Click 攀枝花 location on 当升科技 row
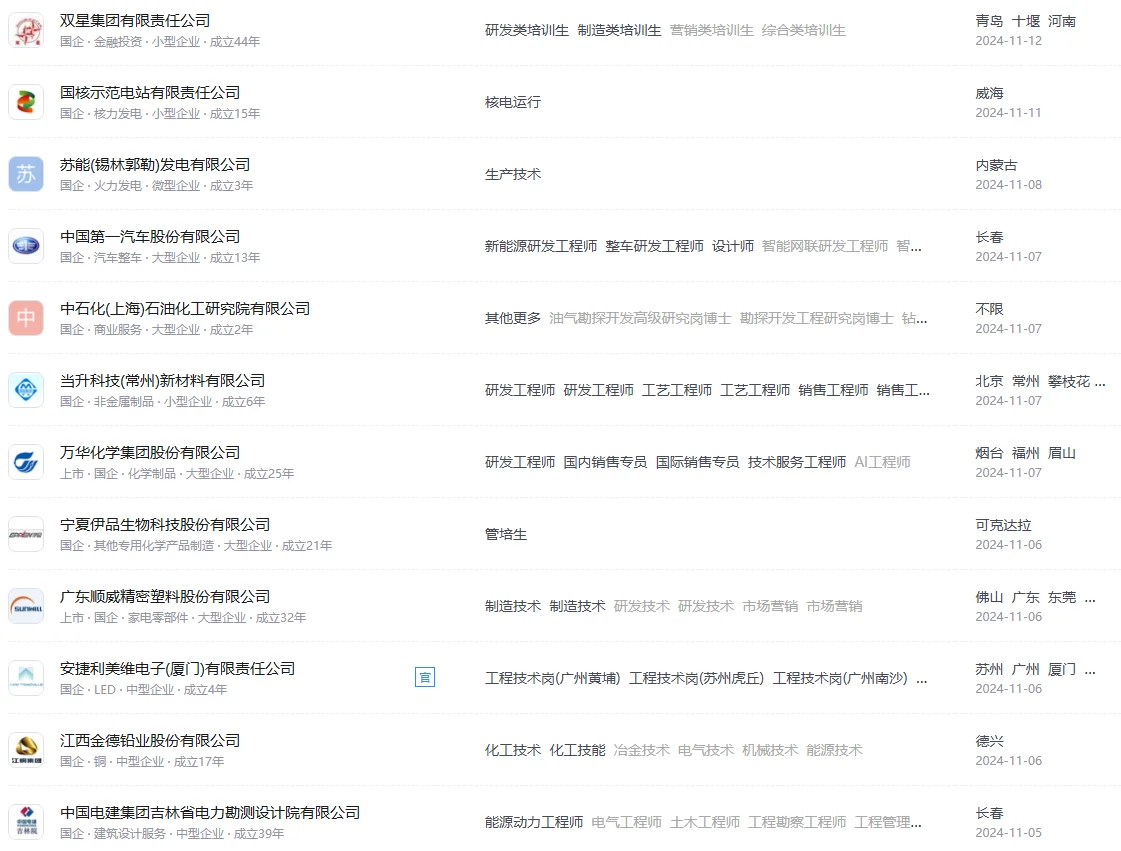 point(1069,381)
